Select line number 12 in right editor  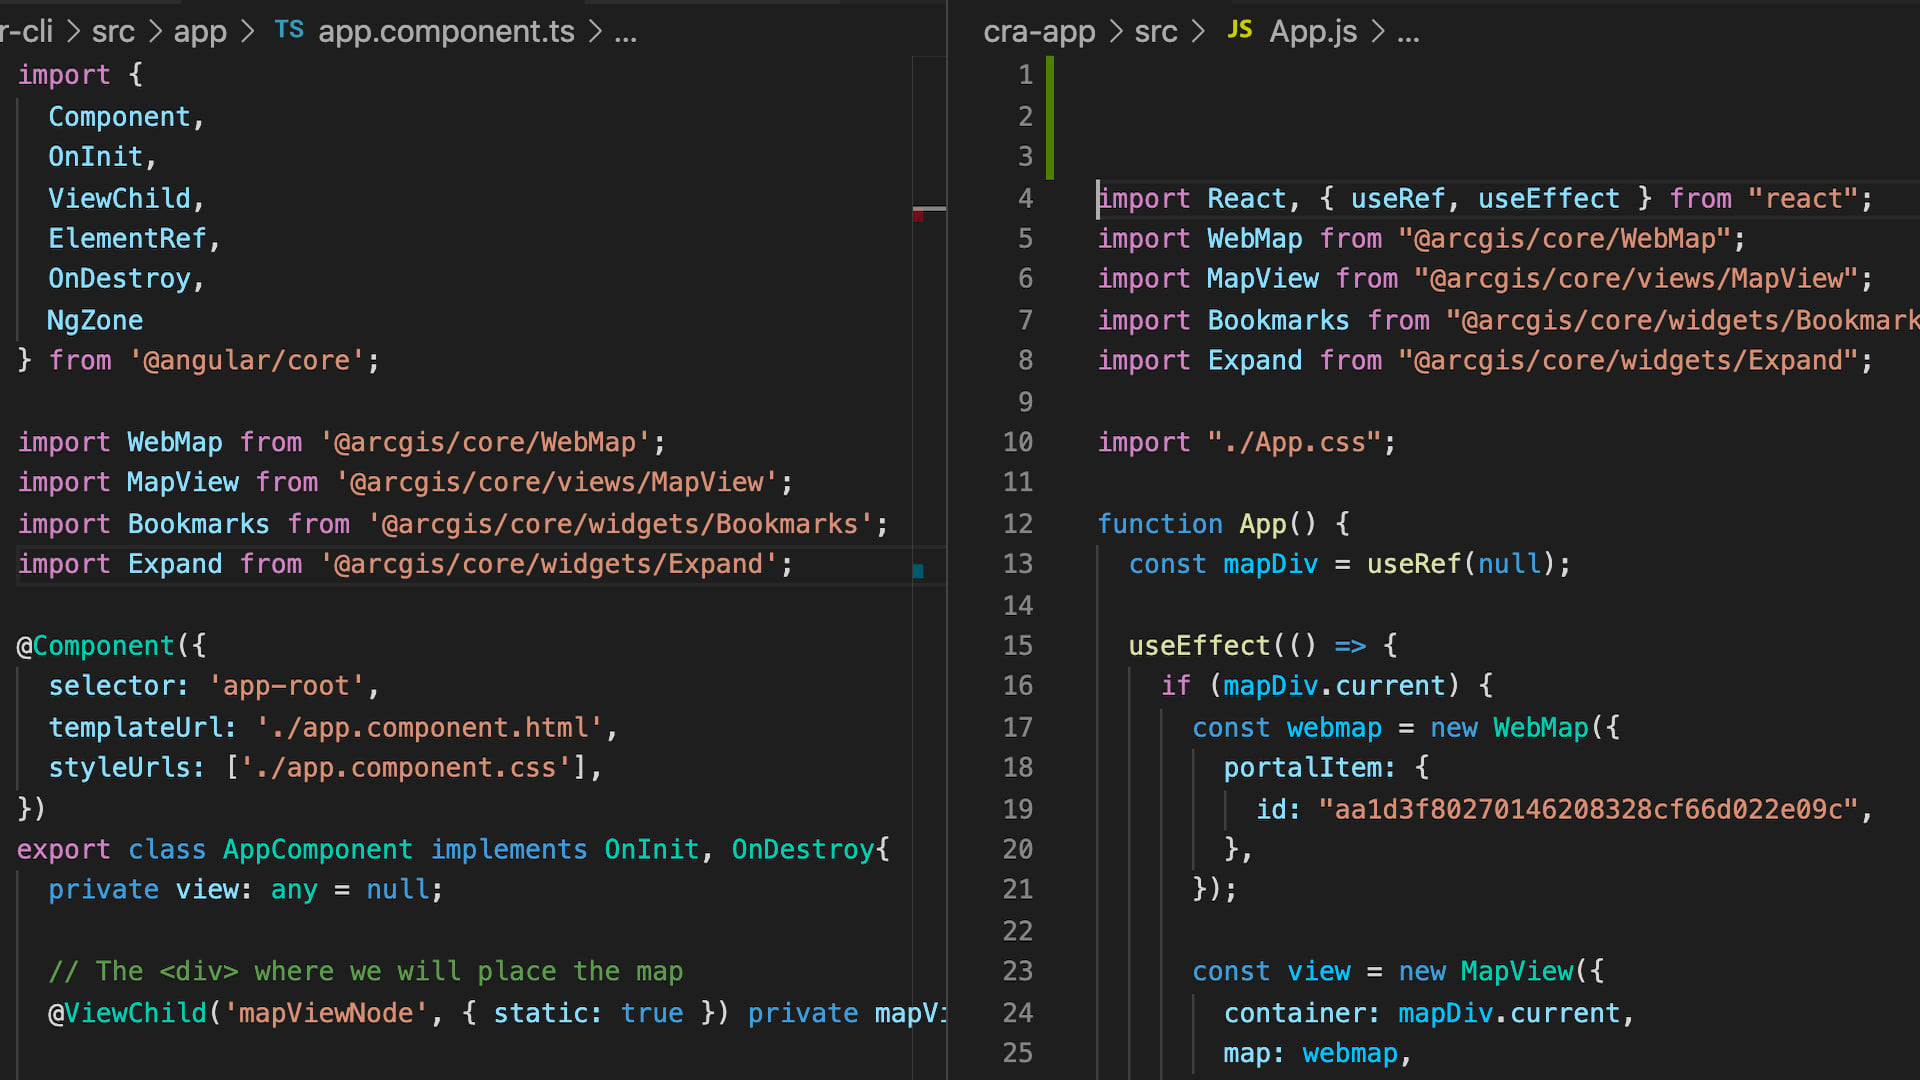1017,524
